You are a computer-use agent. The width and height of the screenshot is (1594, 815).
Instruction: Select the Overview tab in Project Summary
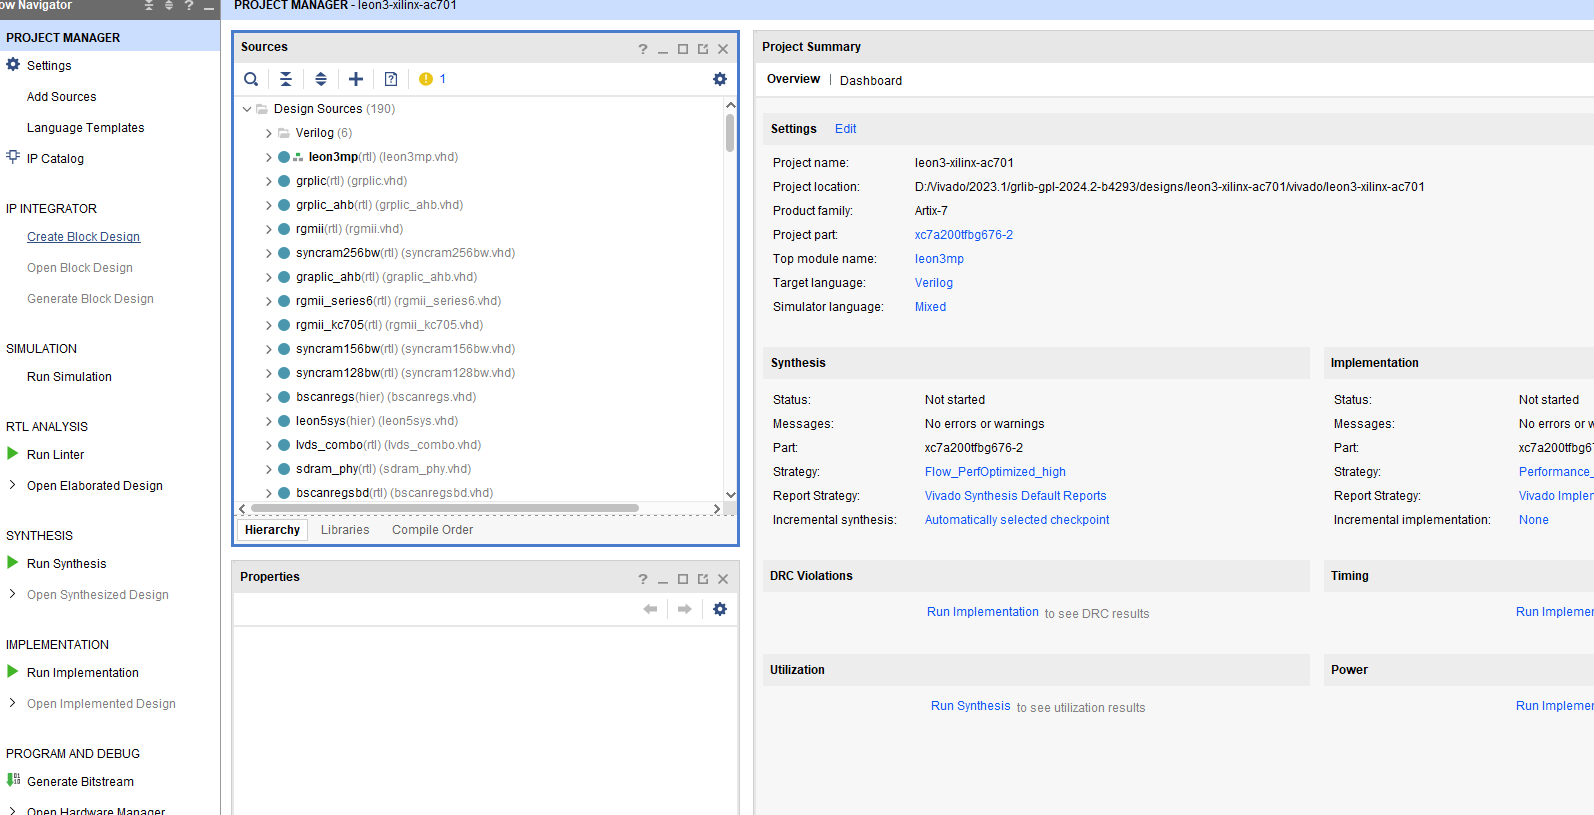tap(793, 79)
